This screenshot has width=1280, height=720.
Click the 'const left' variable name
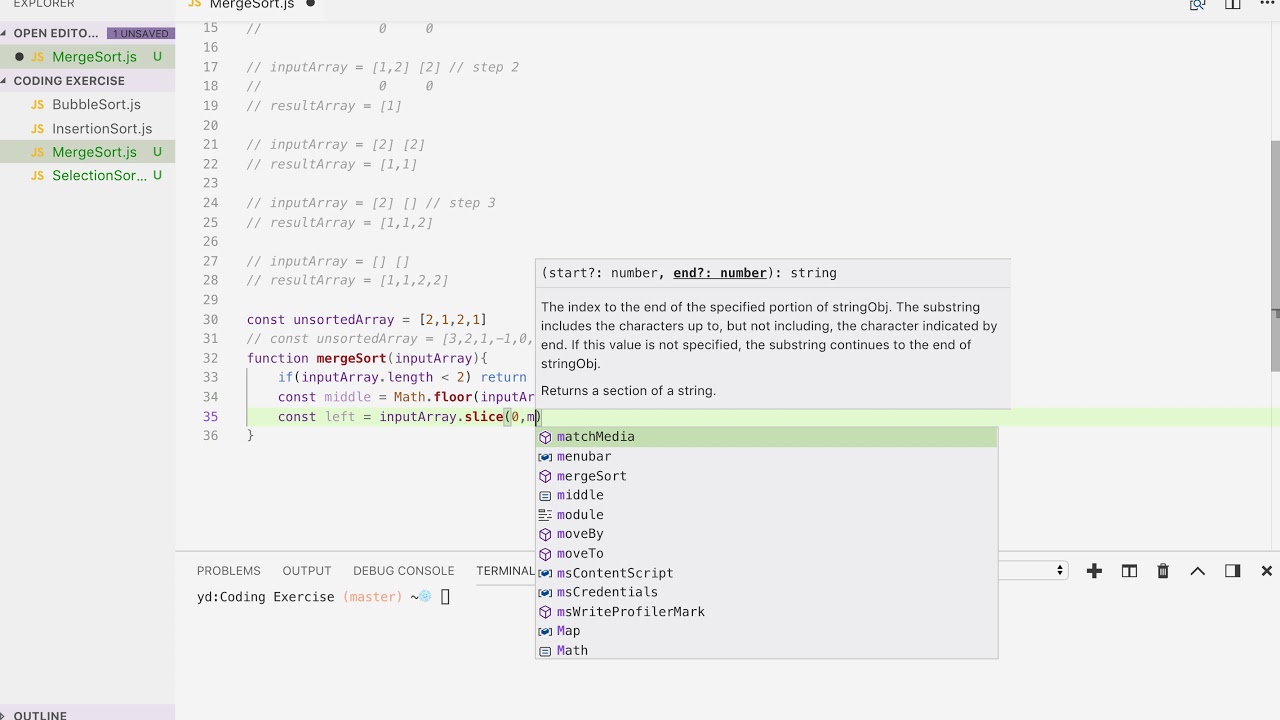[340, 417]
